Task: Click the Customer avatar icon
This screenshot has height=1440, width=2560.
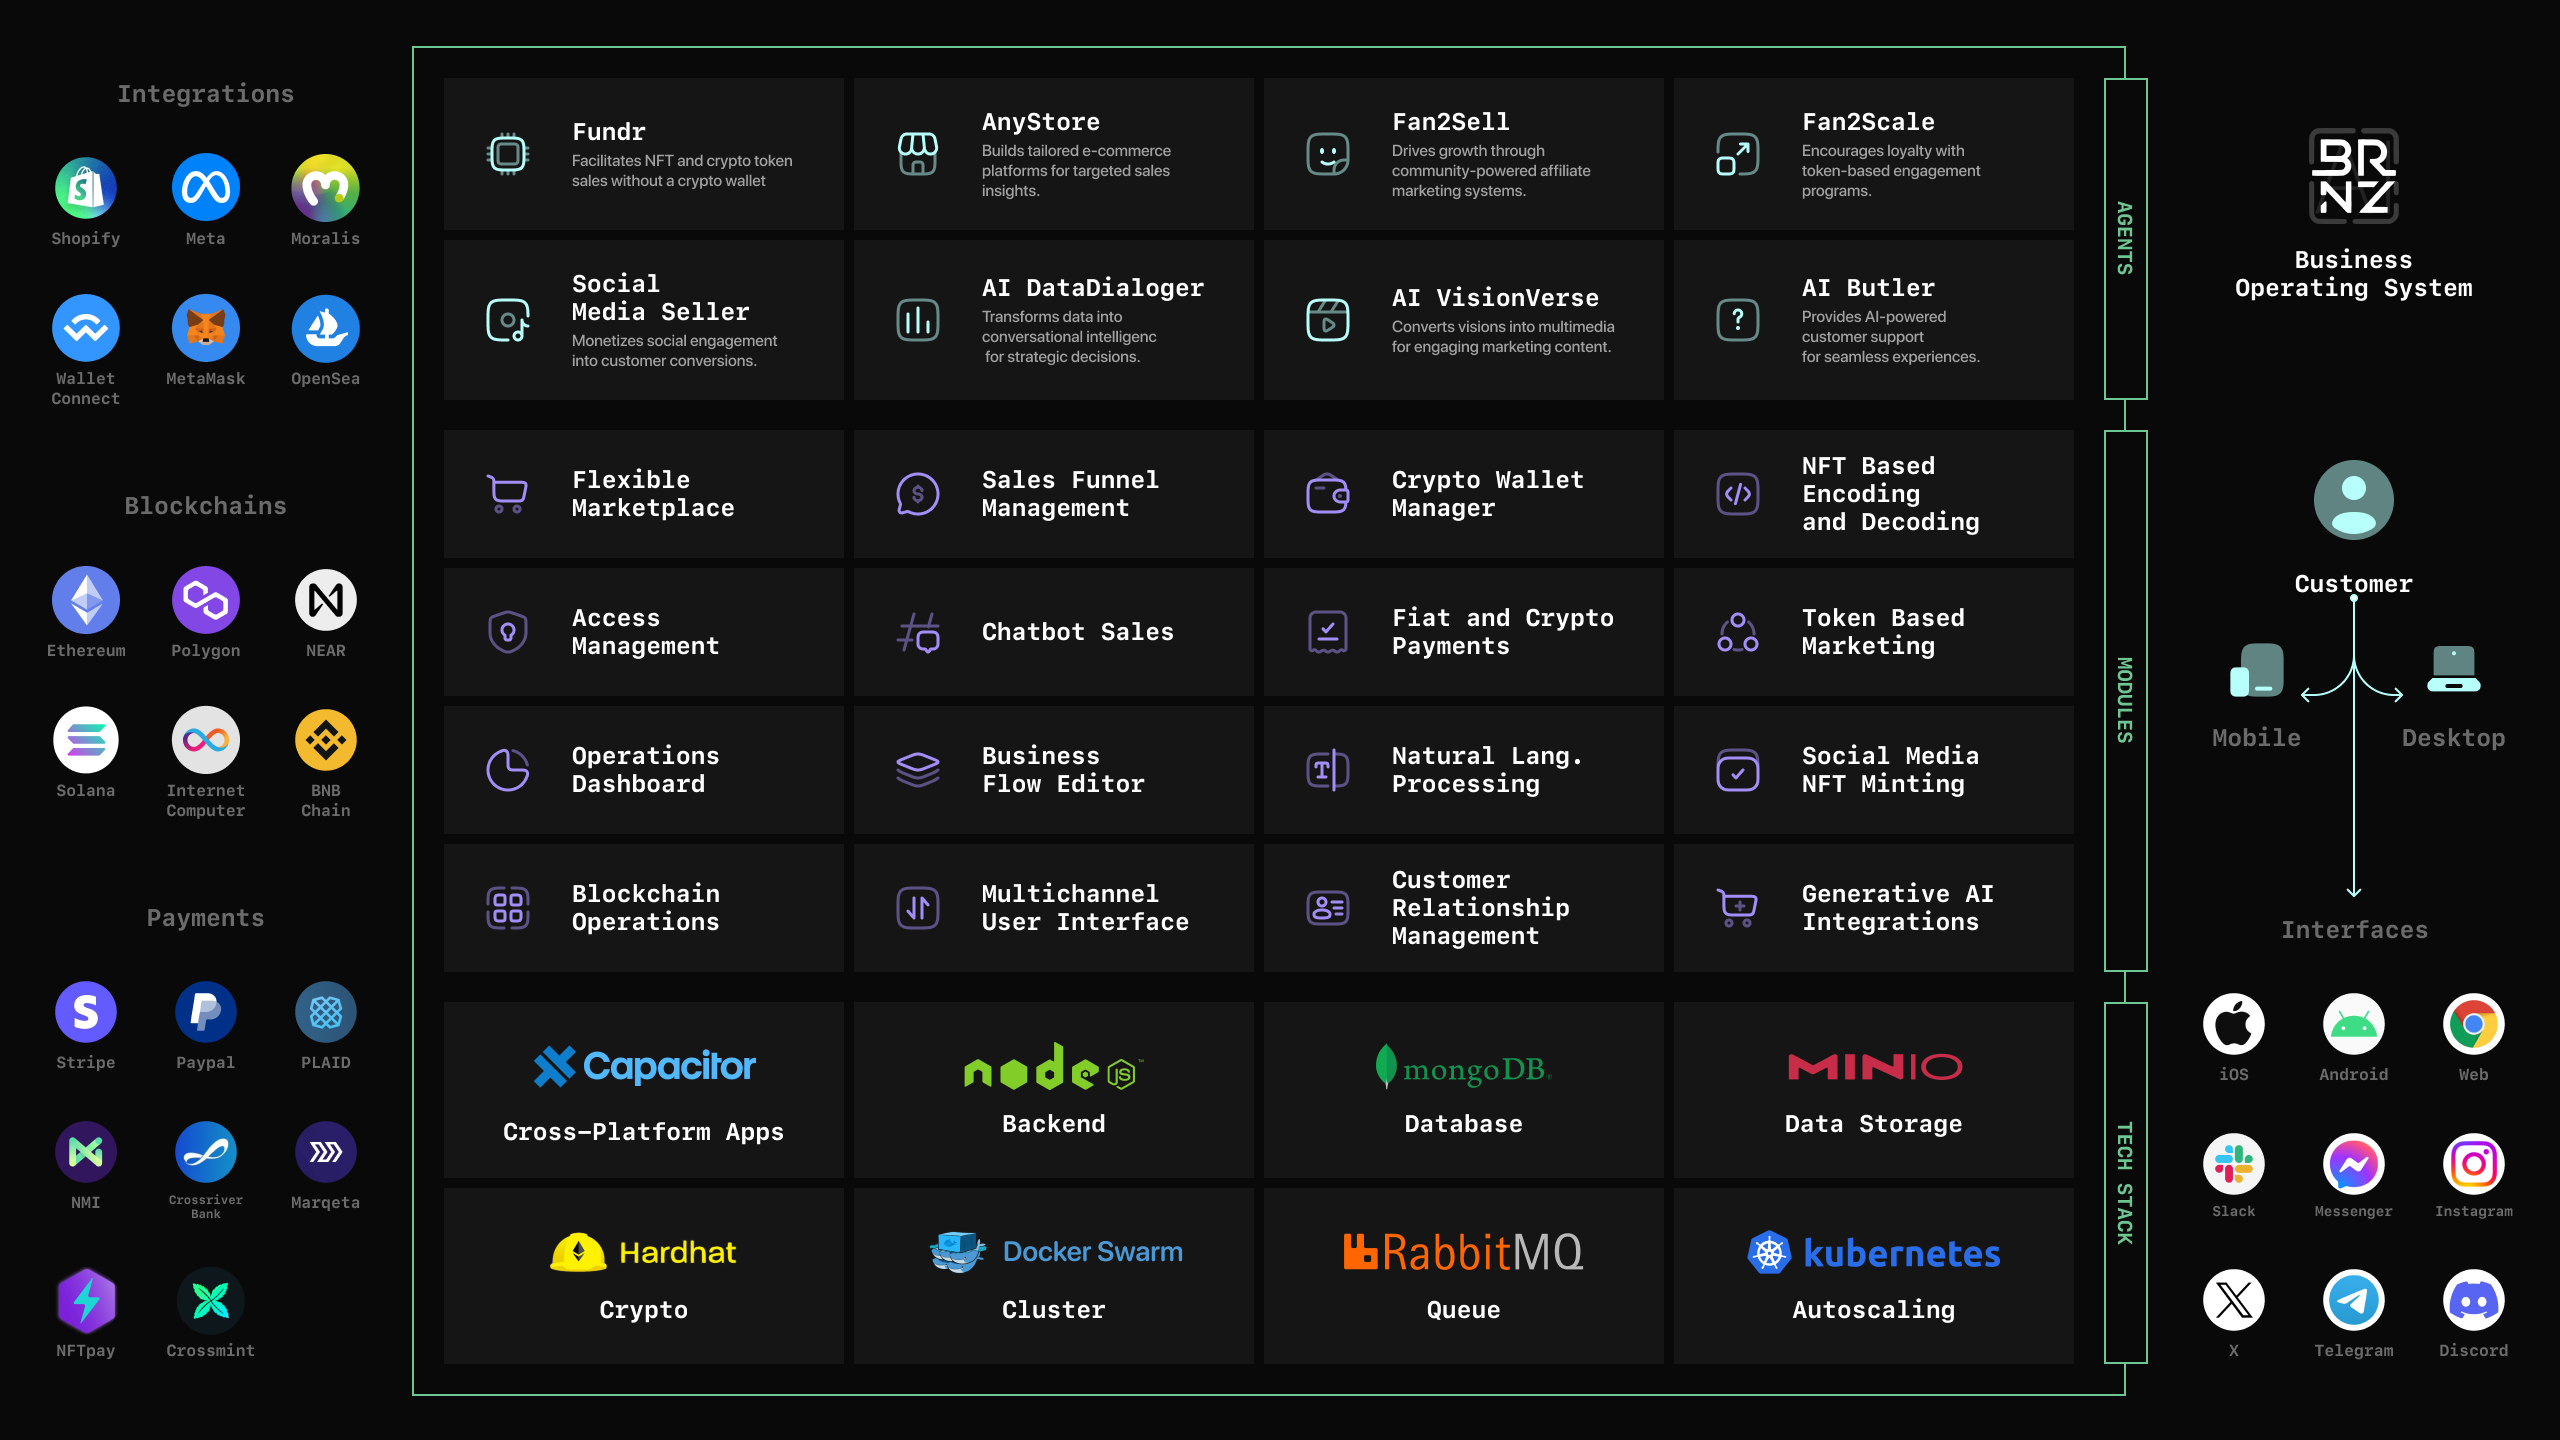Action: coord(2353,500)
